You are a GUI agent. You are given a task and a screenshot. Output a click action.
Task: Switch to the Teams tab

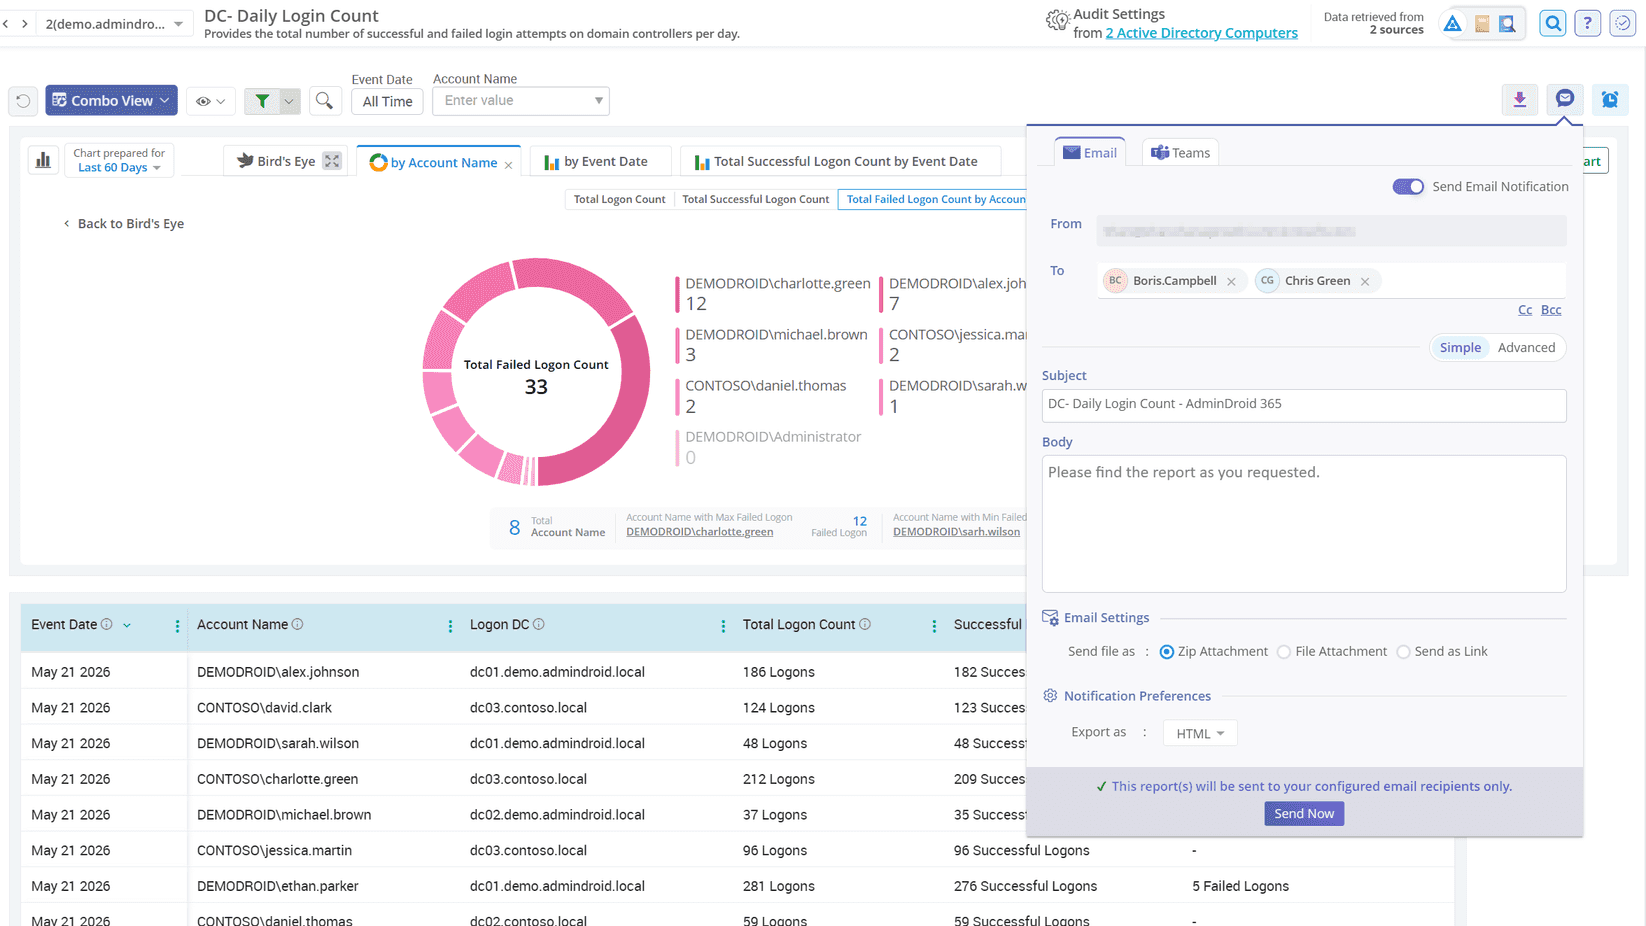click(1180, 152)
